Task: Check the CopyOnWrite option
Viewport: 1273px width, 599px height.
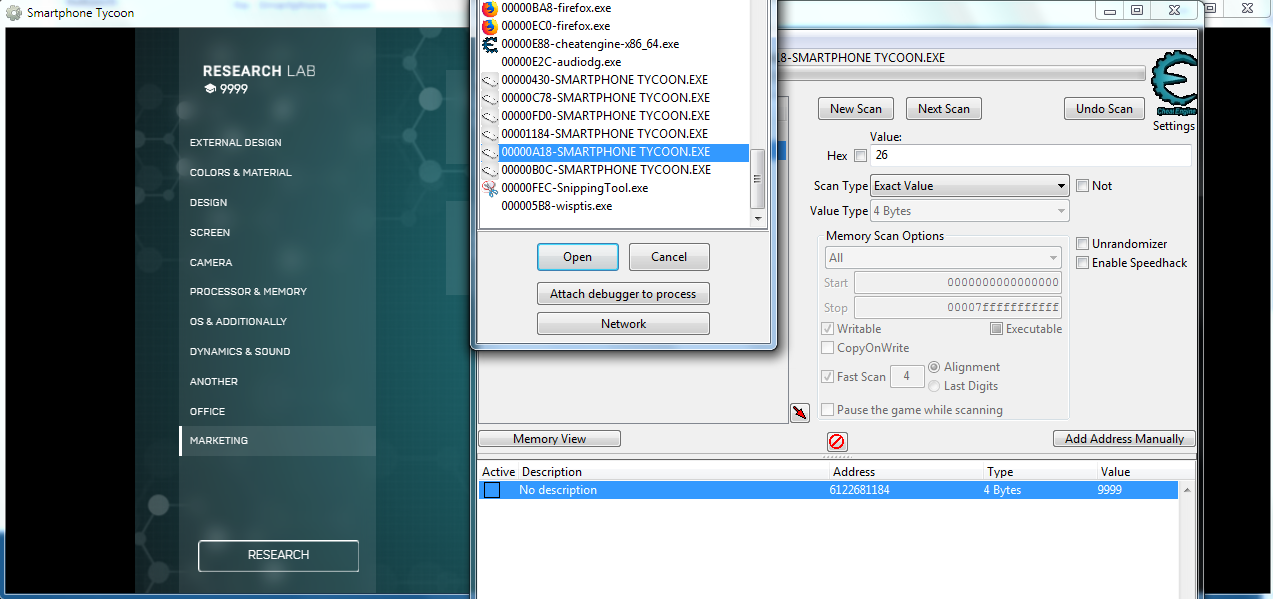Action: (827, 348)
